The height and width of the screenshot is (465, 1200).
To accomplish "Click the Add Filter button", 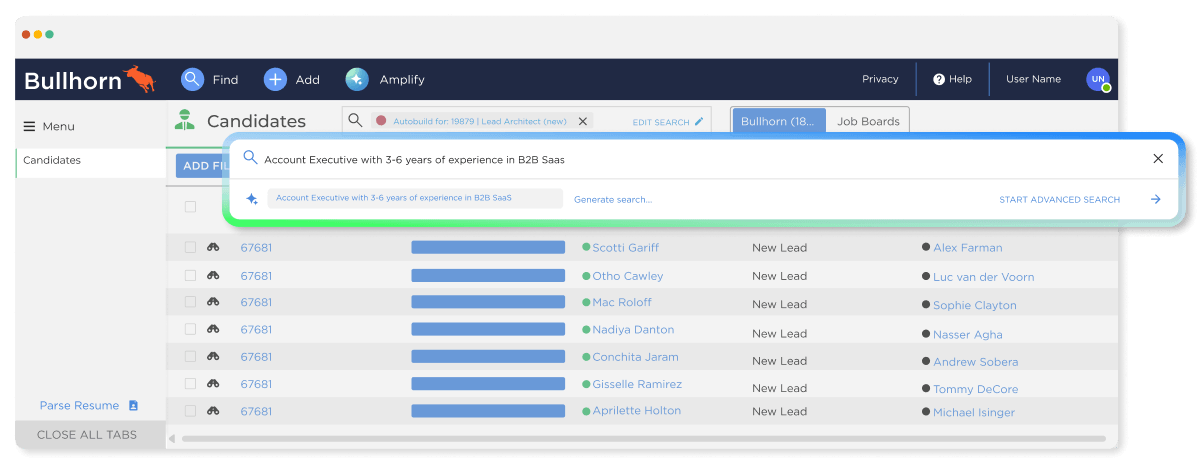I will pyautogui.click(x=204, y=166).
